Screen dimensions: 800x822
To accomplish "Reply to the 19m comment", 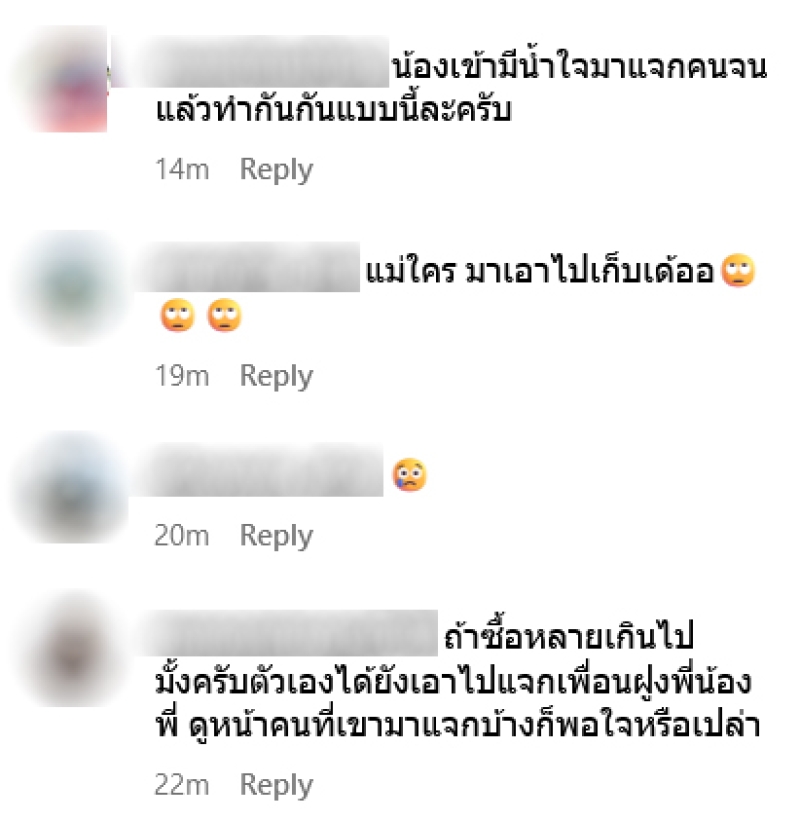I will 276,376.
